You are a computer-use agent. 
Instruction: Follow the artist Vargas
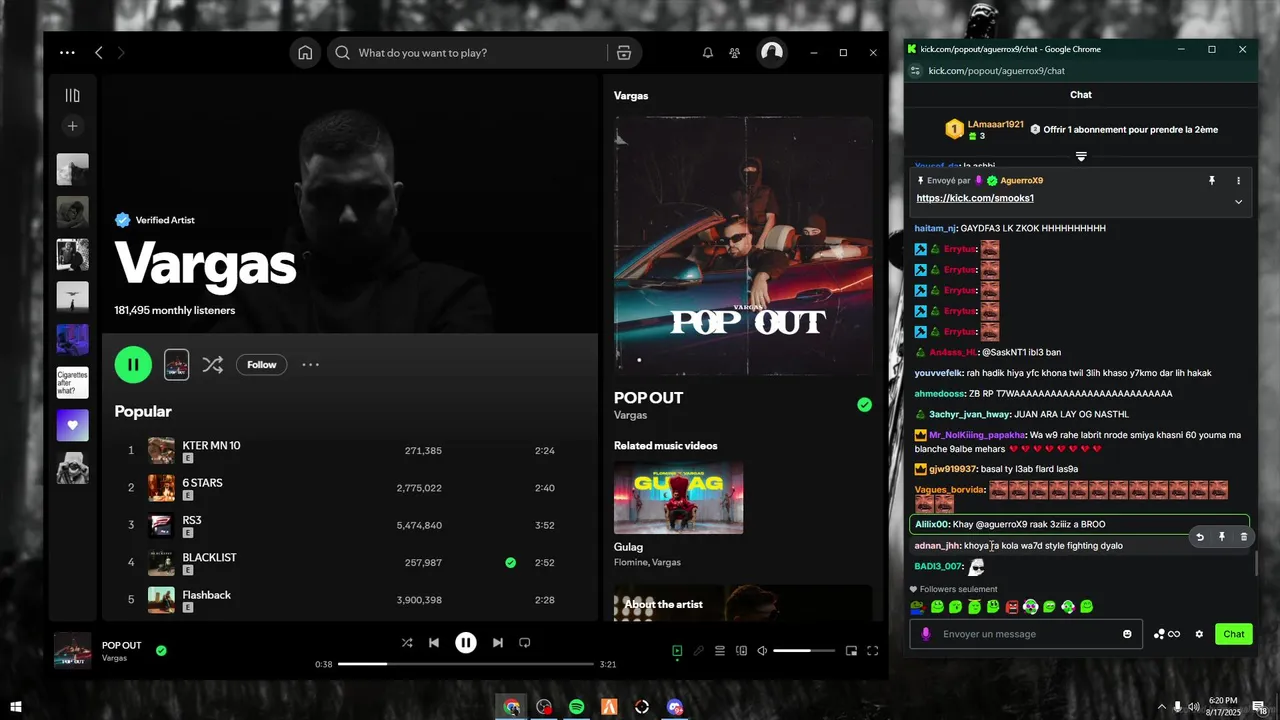point(262,365)
